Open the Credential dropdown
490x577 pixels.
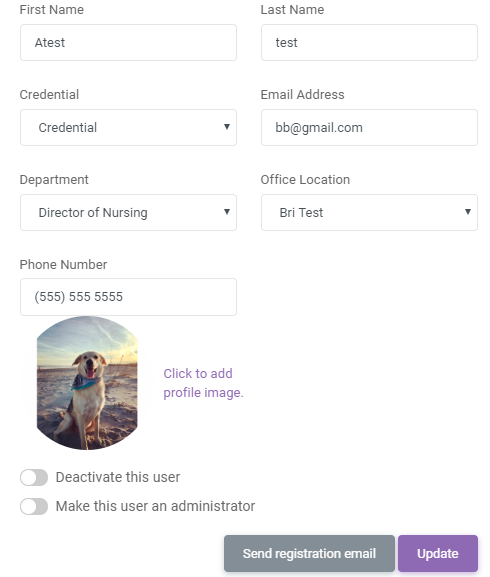coord(128,127)
